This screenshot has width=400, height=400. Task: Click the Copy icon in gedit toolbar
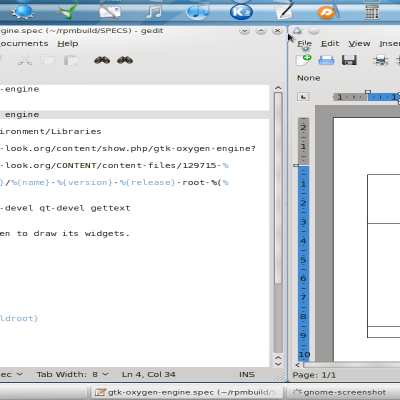pyautogui.click(x=48, y=60)
